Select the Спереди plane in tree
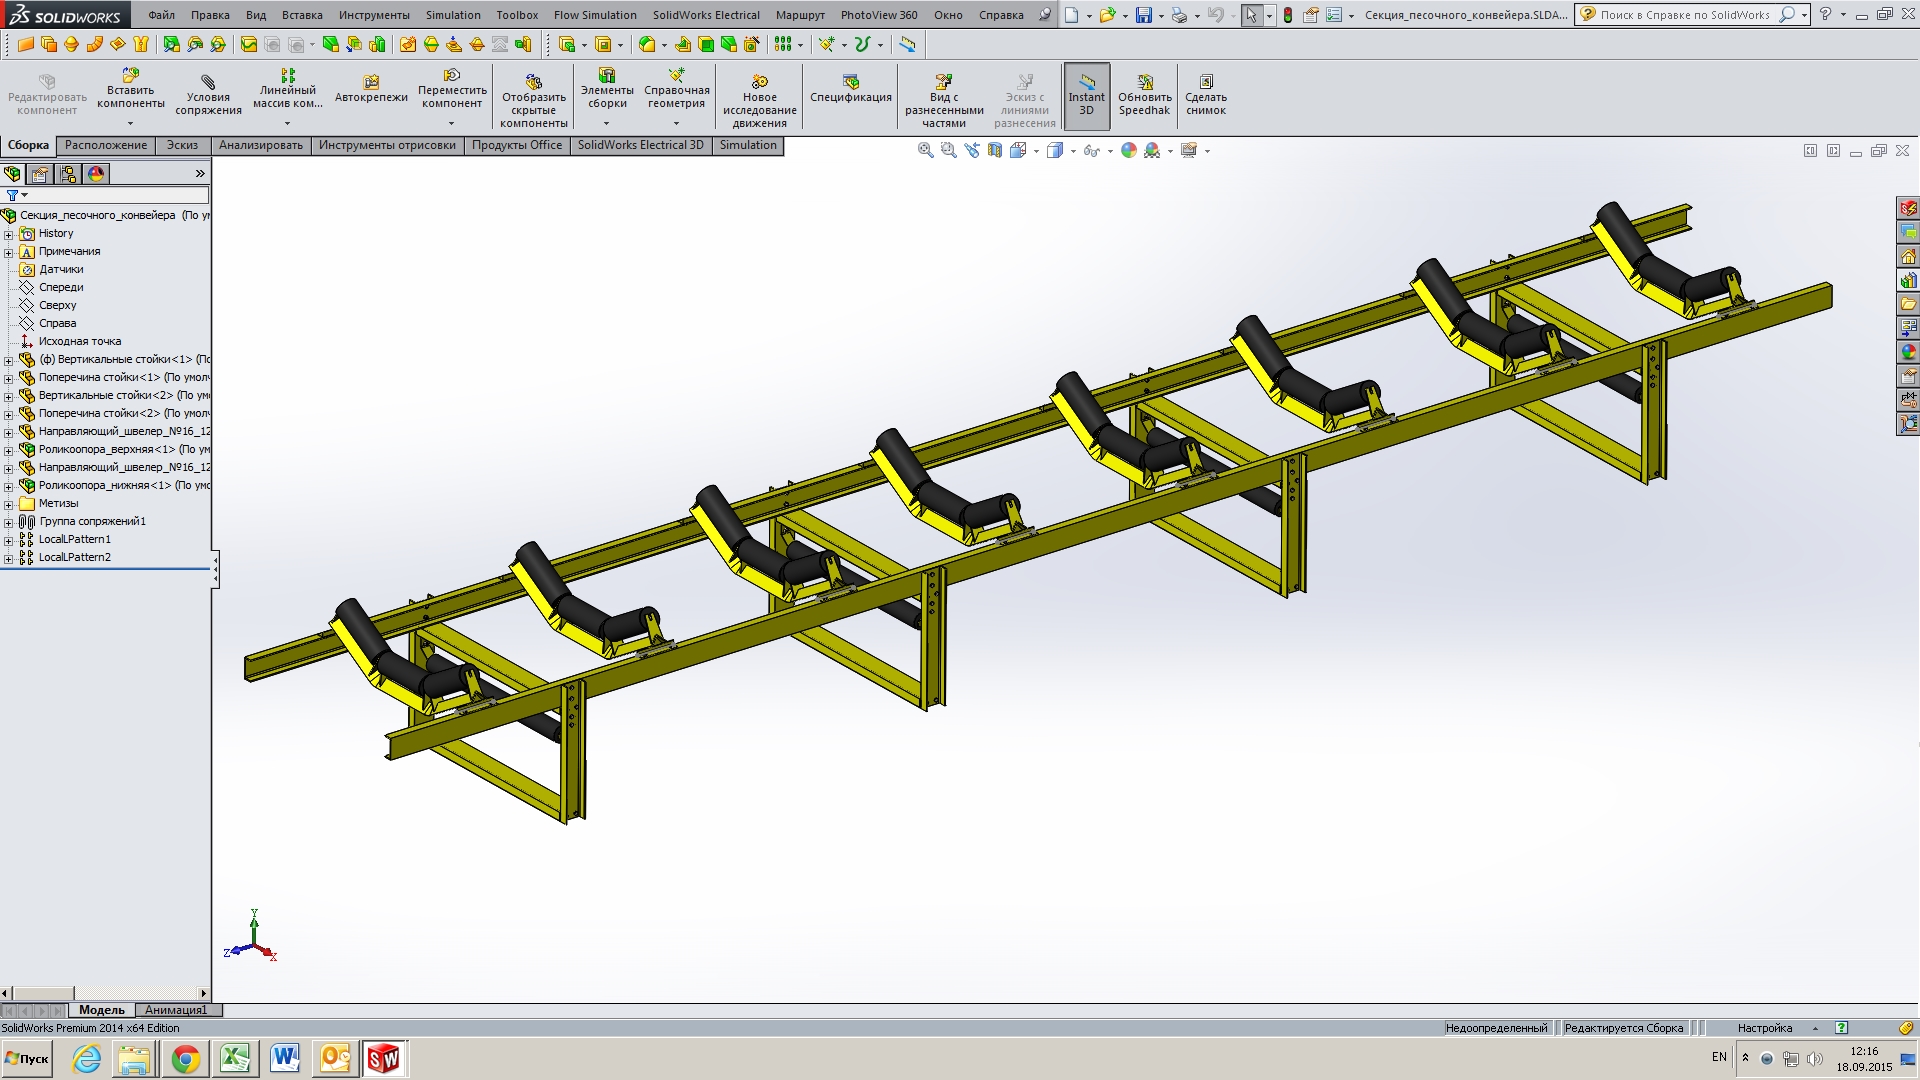Viewport: 1920px width, 1080px height. coord(61,287)
